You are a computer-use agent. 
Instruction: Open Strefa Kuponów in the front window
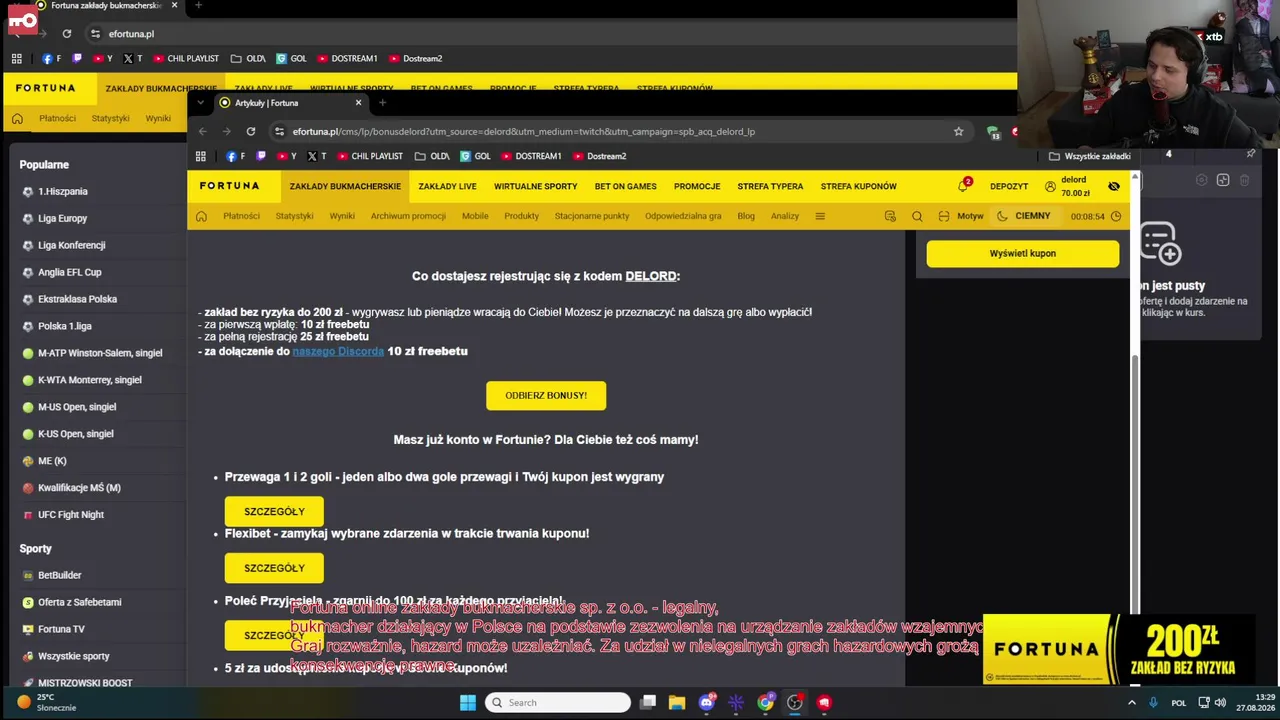coord(858,186)
